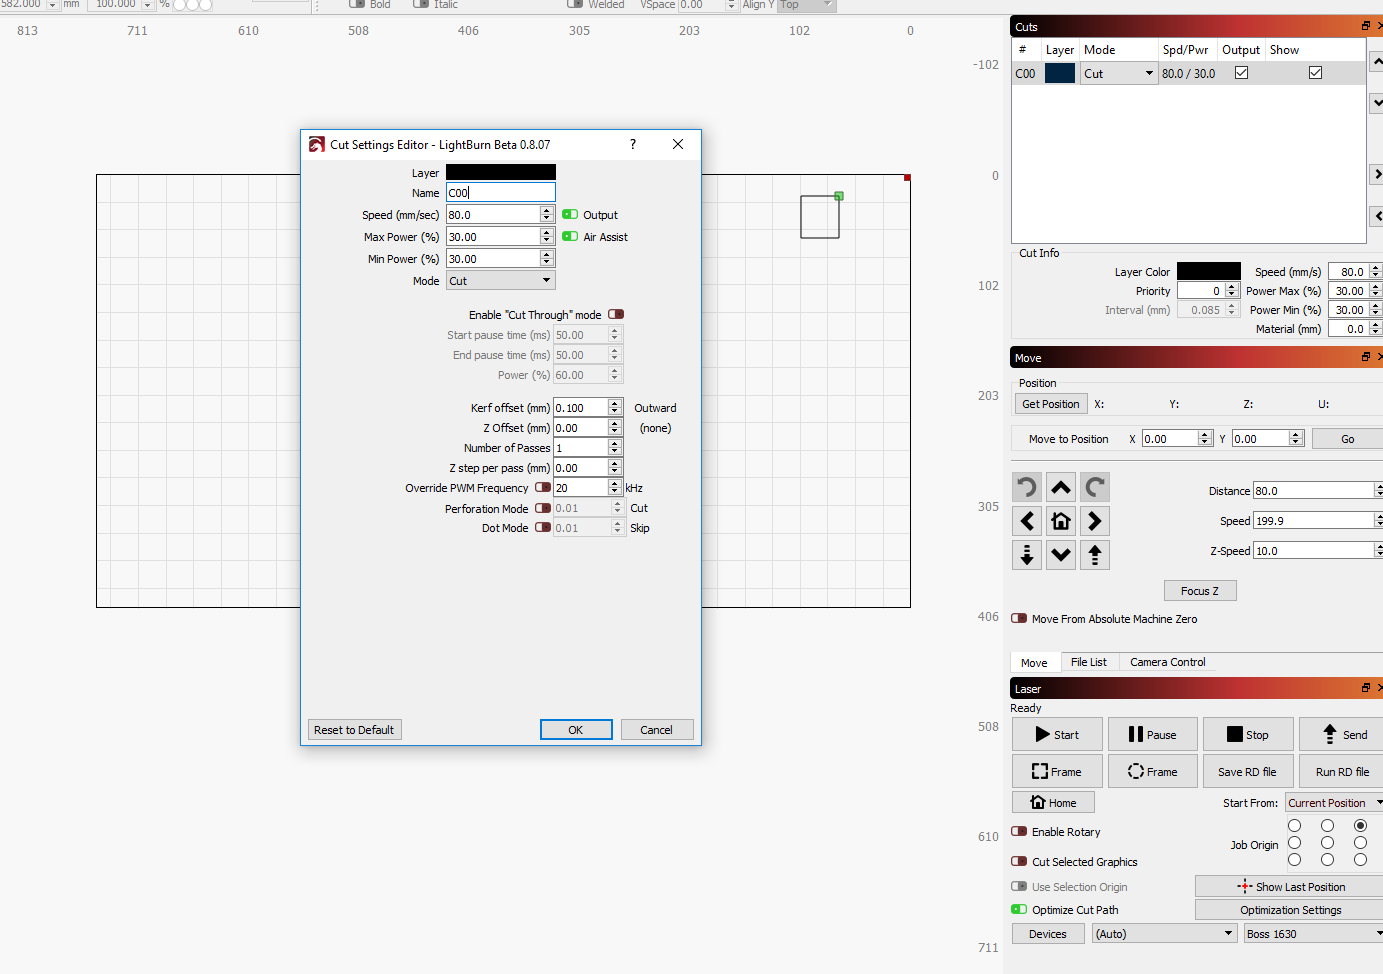Screen dimensions: 1383x974
Task: Turn on Override PWM Frequency
Action: pyautogui.click(x=543, y=488)
